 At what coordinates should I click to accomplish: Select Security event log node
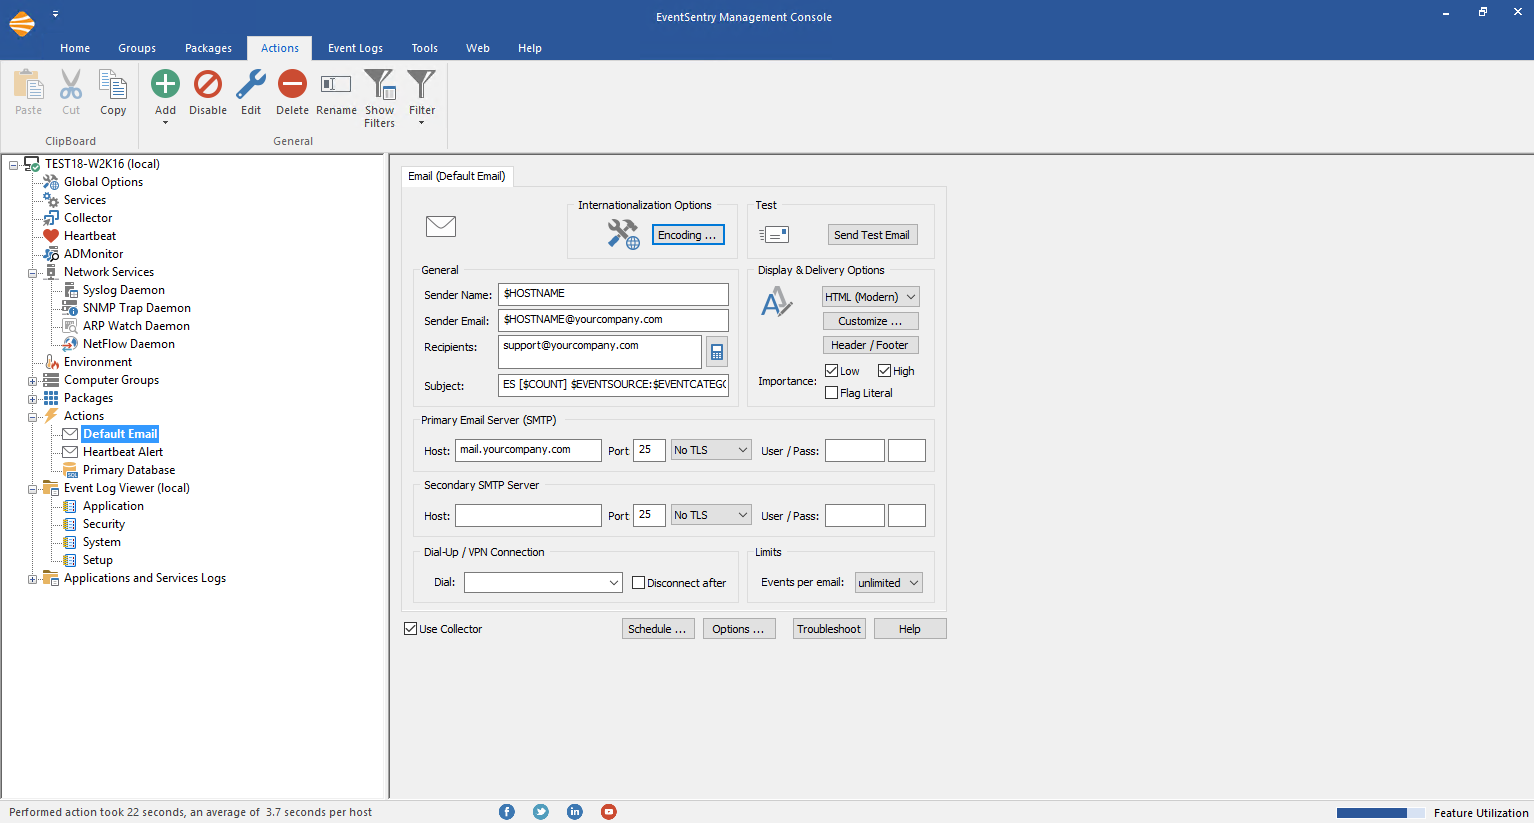(104, 524)
